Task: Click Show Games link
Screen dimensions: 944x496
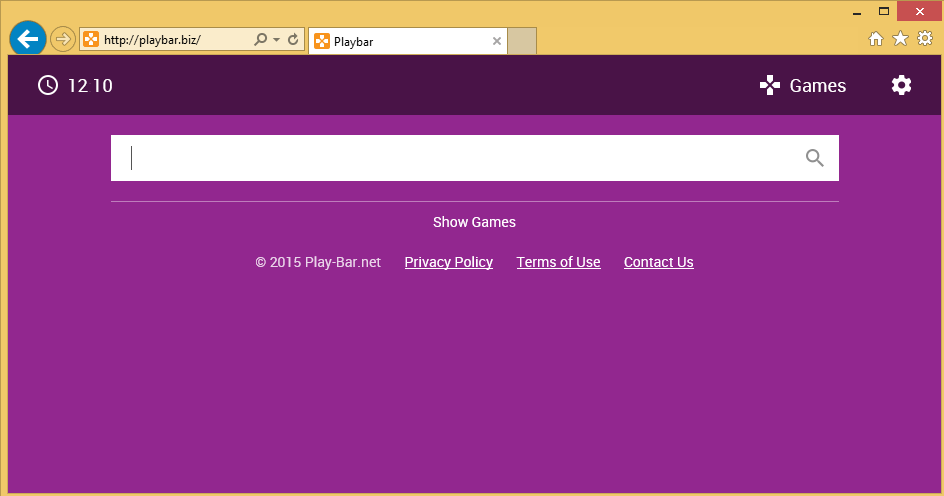Action: click(x=474, y=222)
